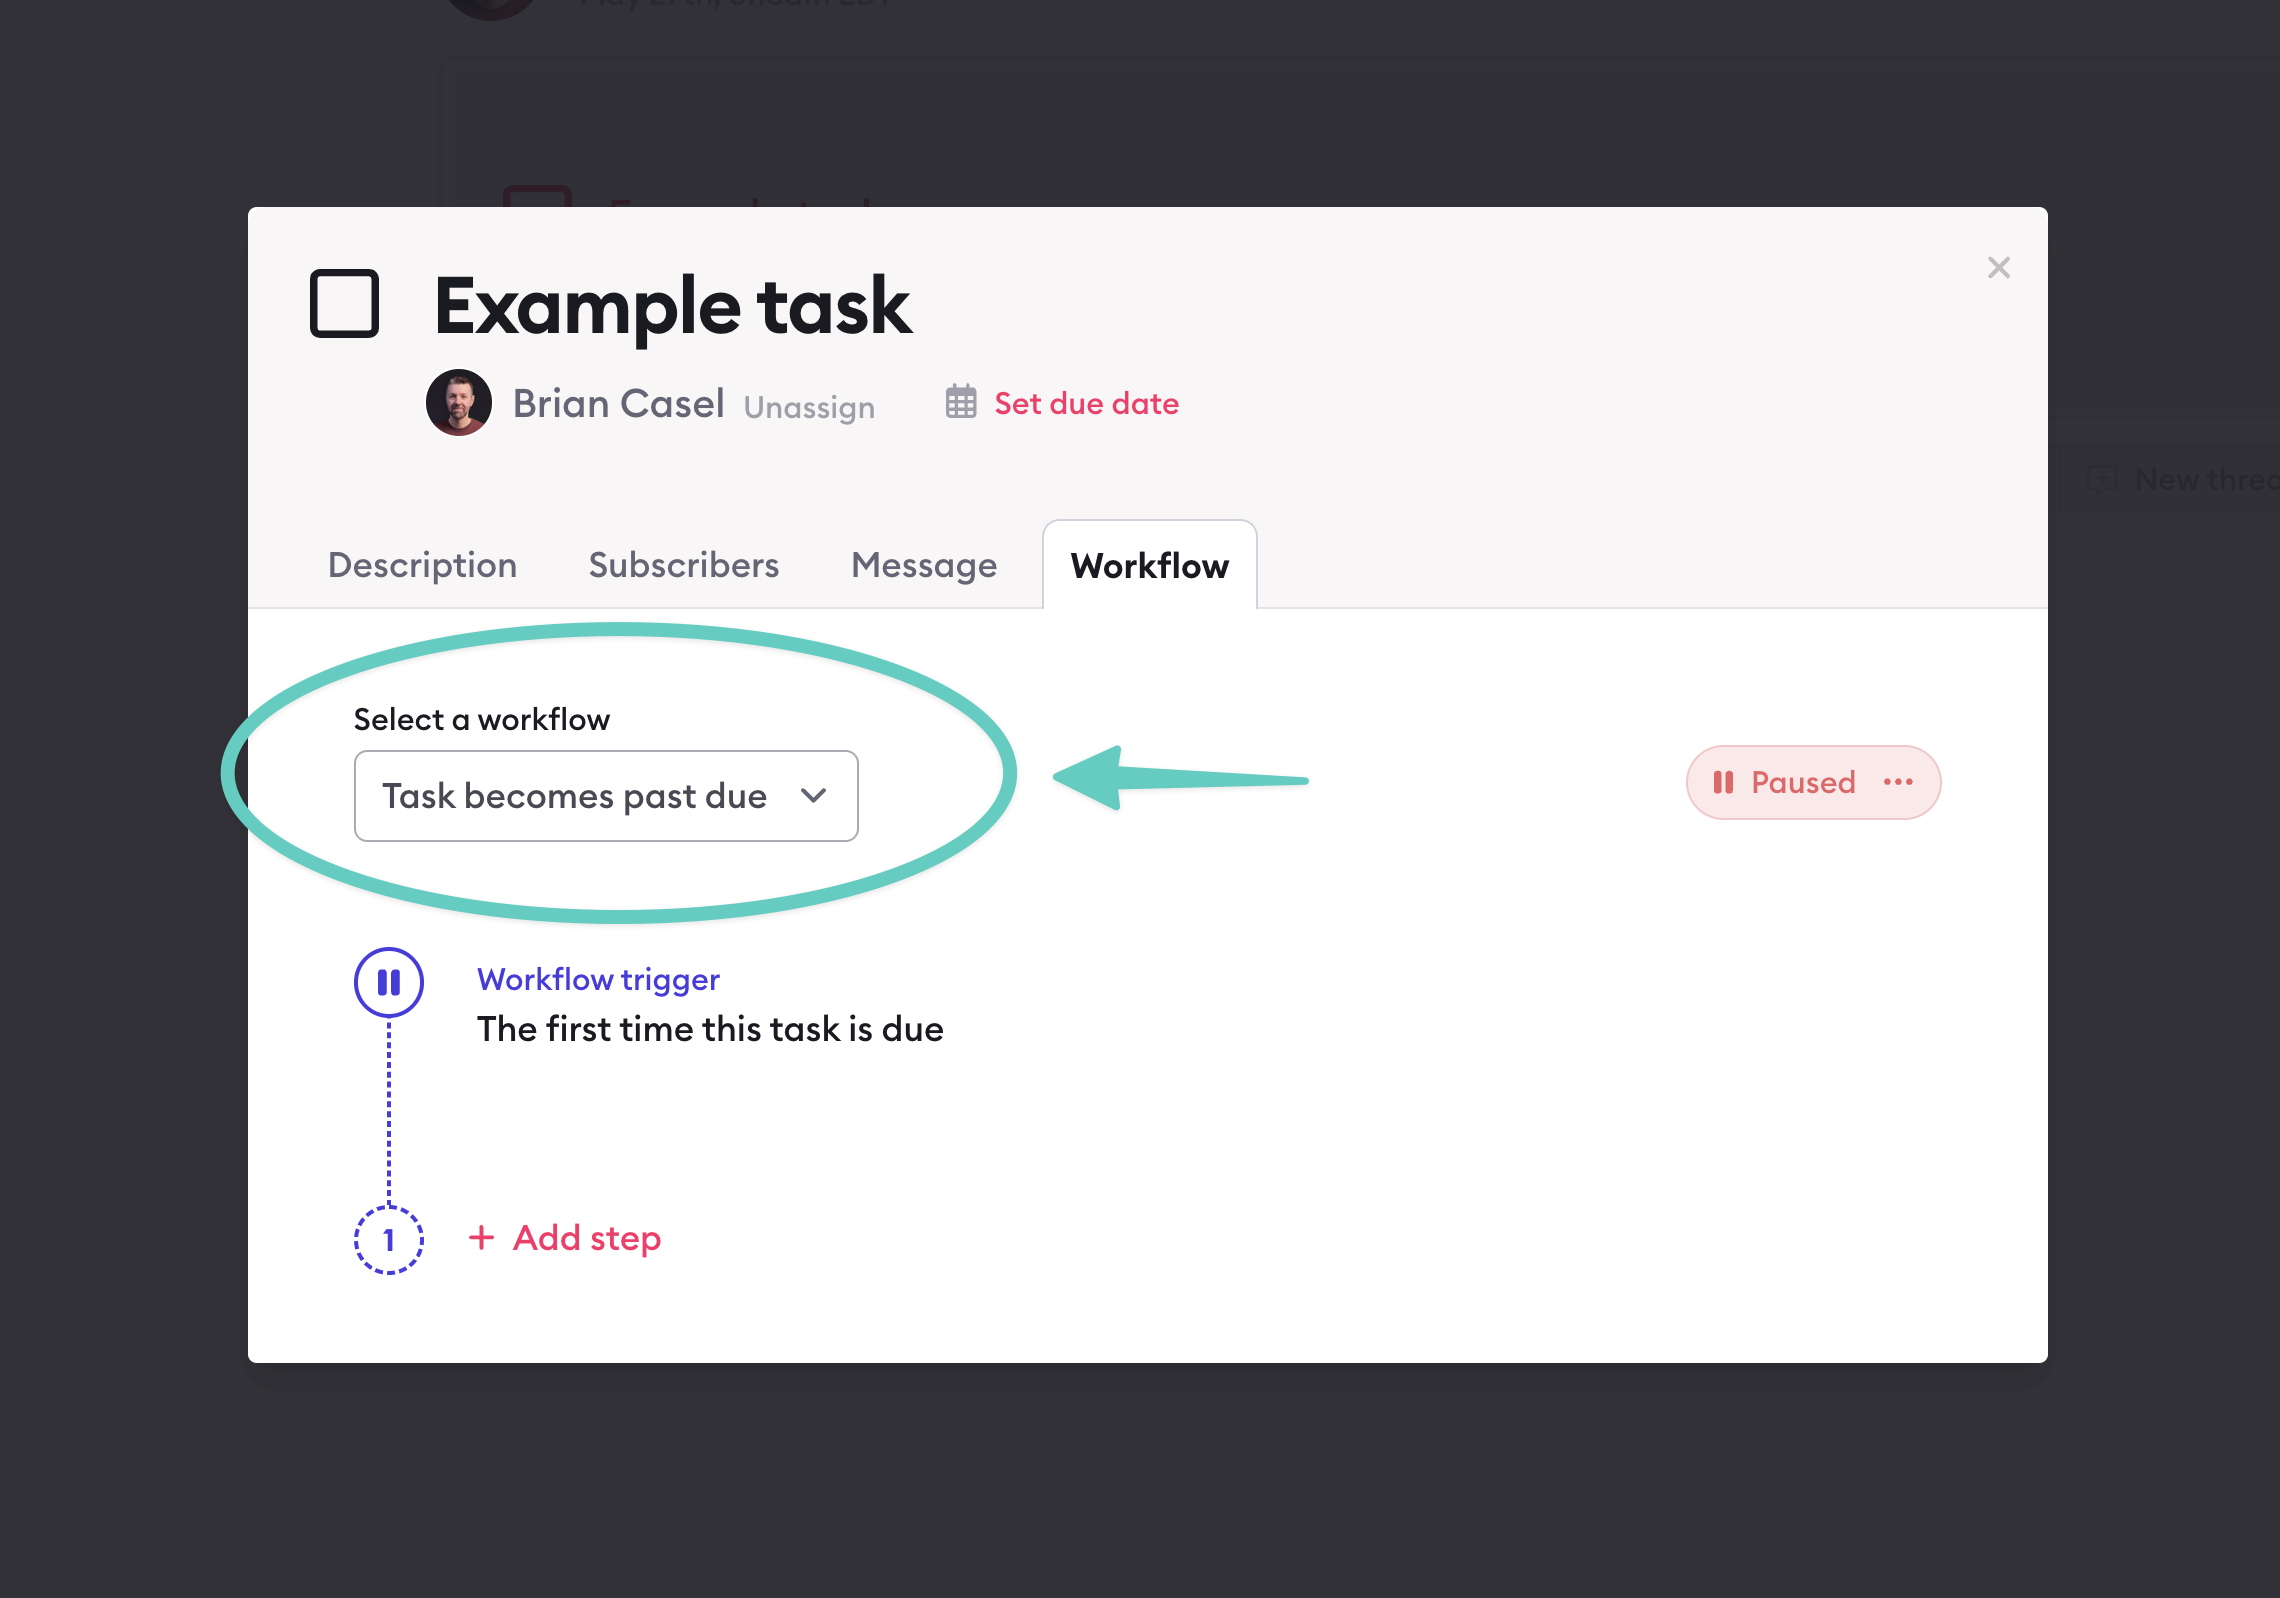Click the pause icon inside the Paused badge
This screenshot has width=2280, height=1598.
(1725, 782)
